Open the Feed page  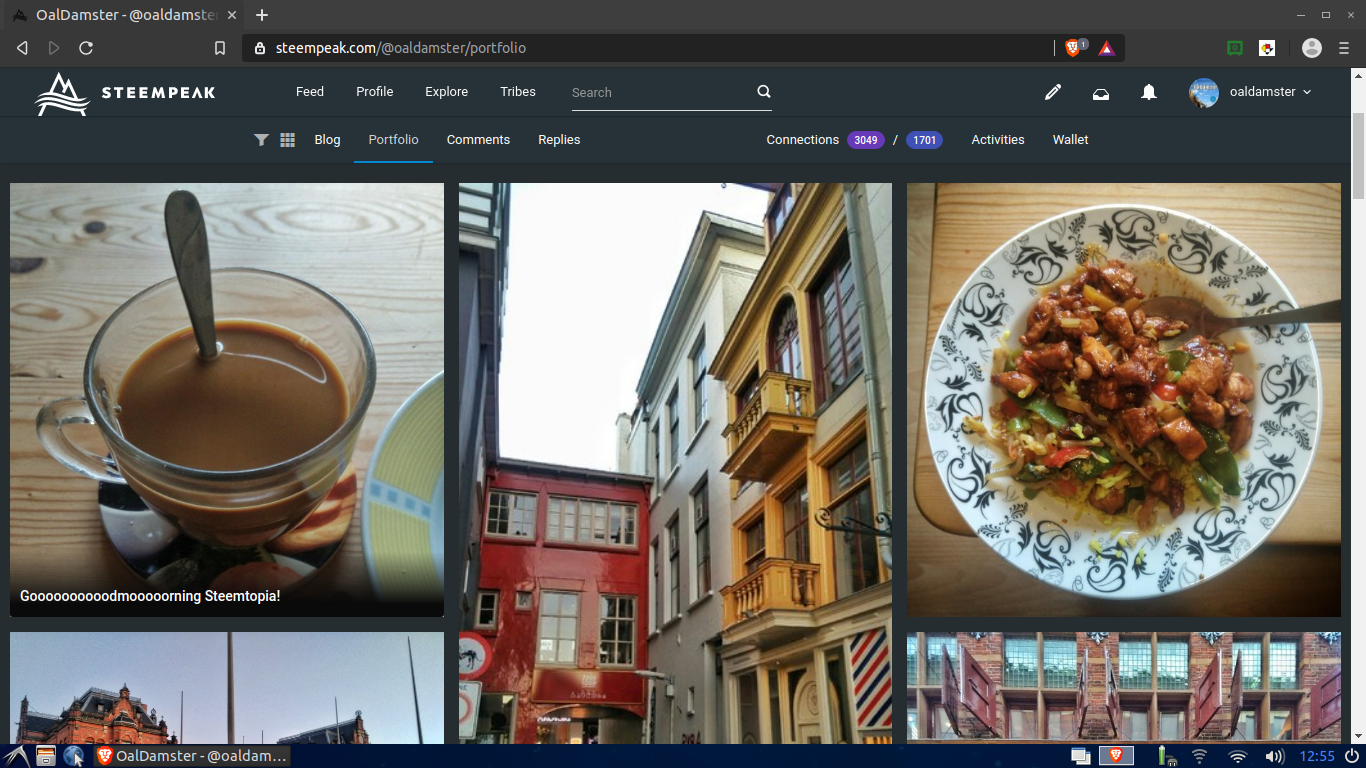coord(310,91)
